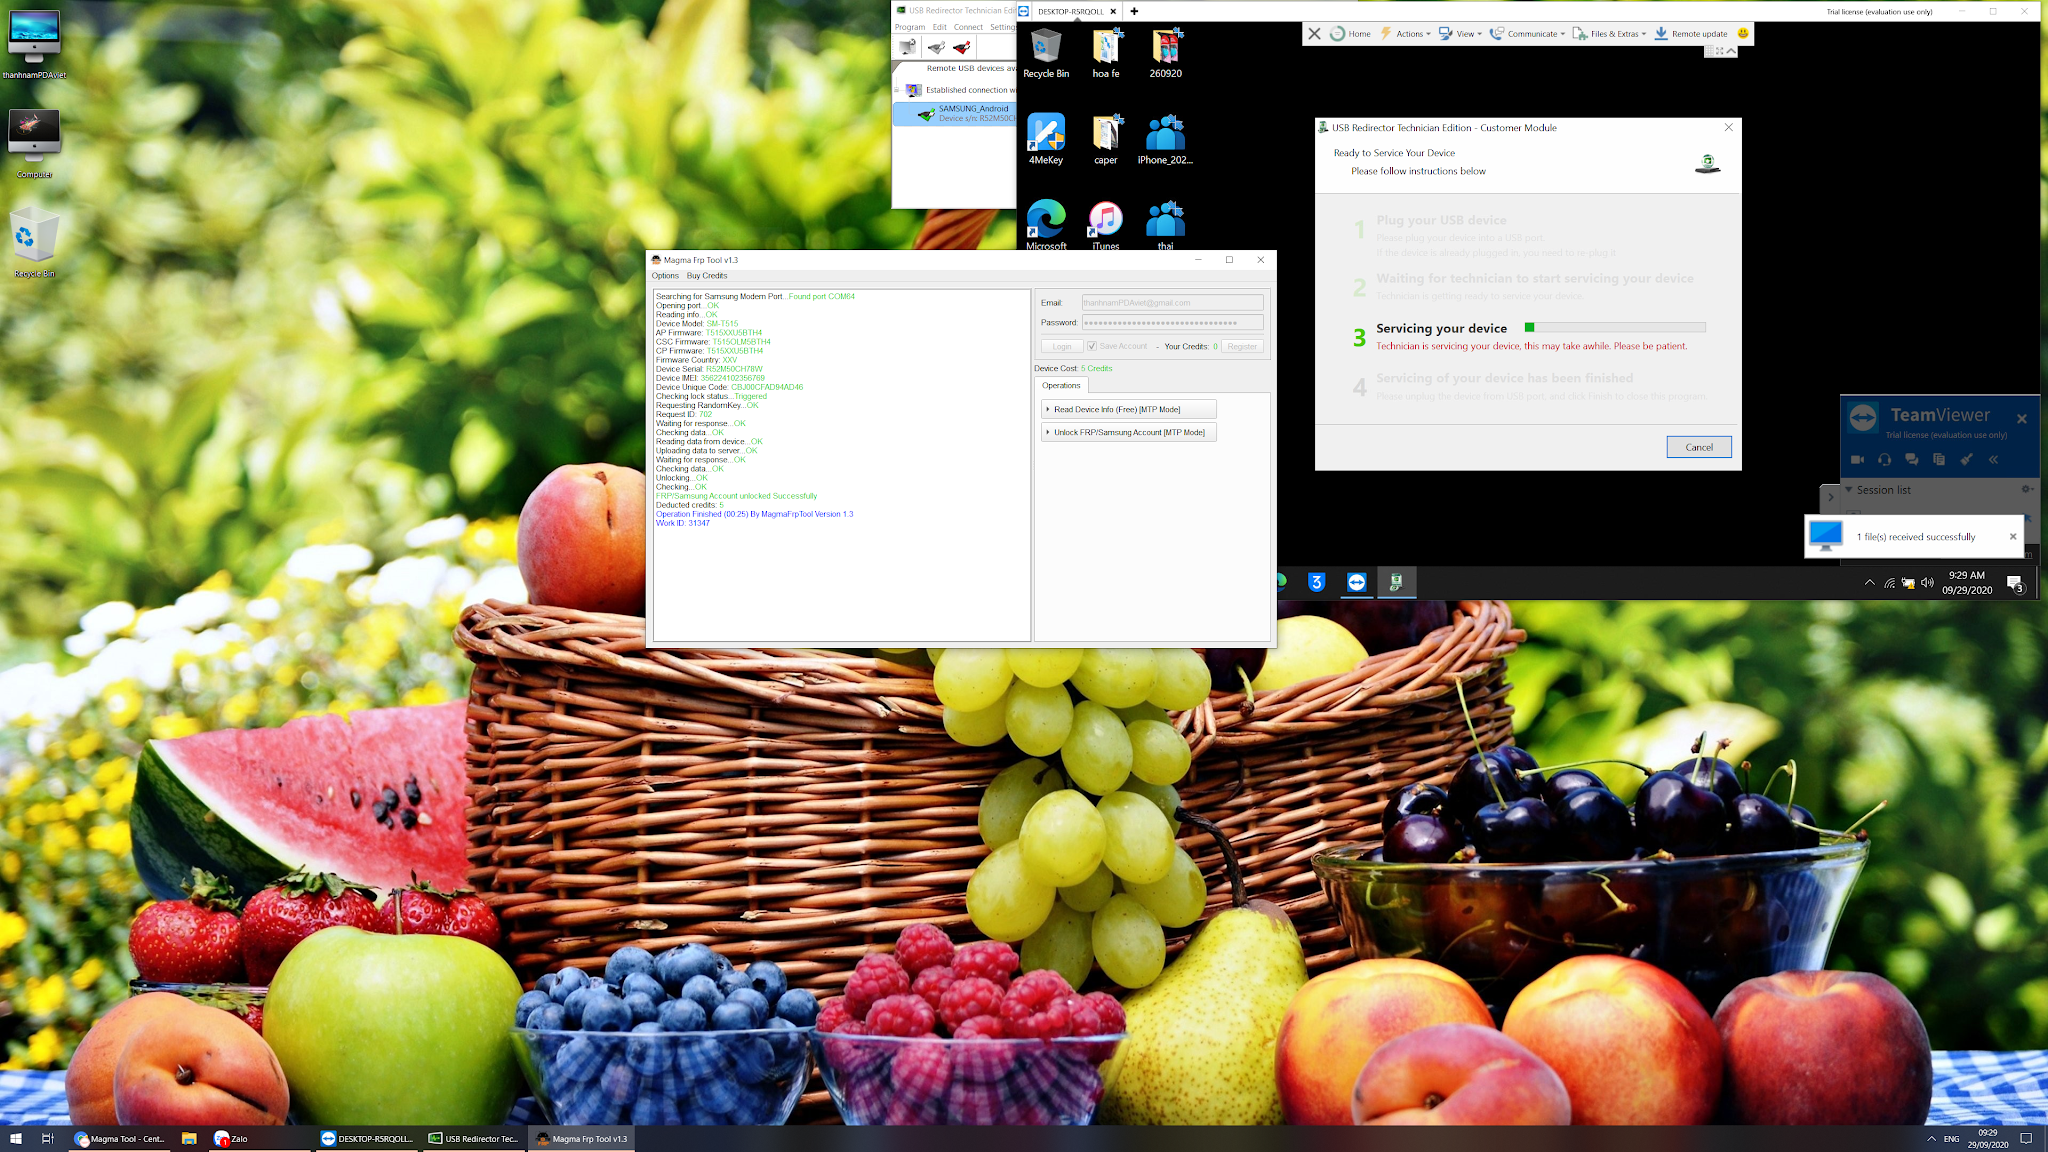Click TeamViewer video camera icon

(x=1857, y=459)
